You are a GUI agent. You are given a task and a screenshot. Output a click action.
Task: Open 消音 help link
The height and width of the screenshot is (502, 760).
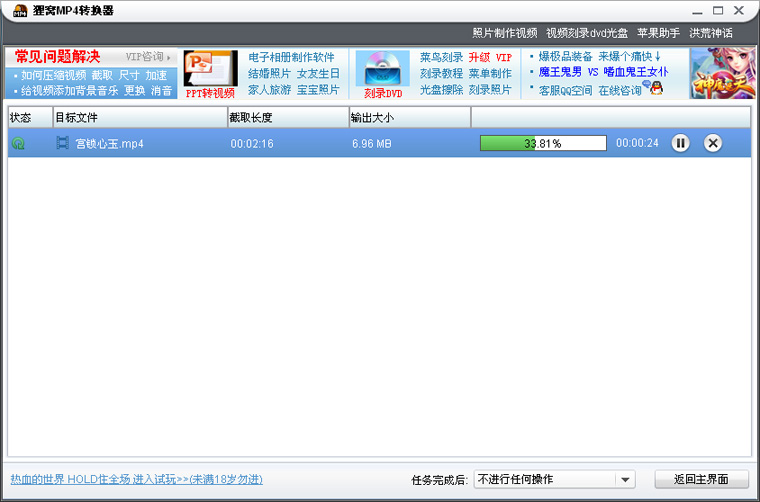pyautogui.click(x=161, y=91)
